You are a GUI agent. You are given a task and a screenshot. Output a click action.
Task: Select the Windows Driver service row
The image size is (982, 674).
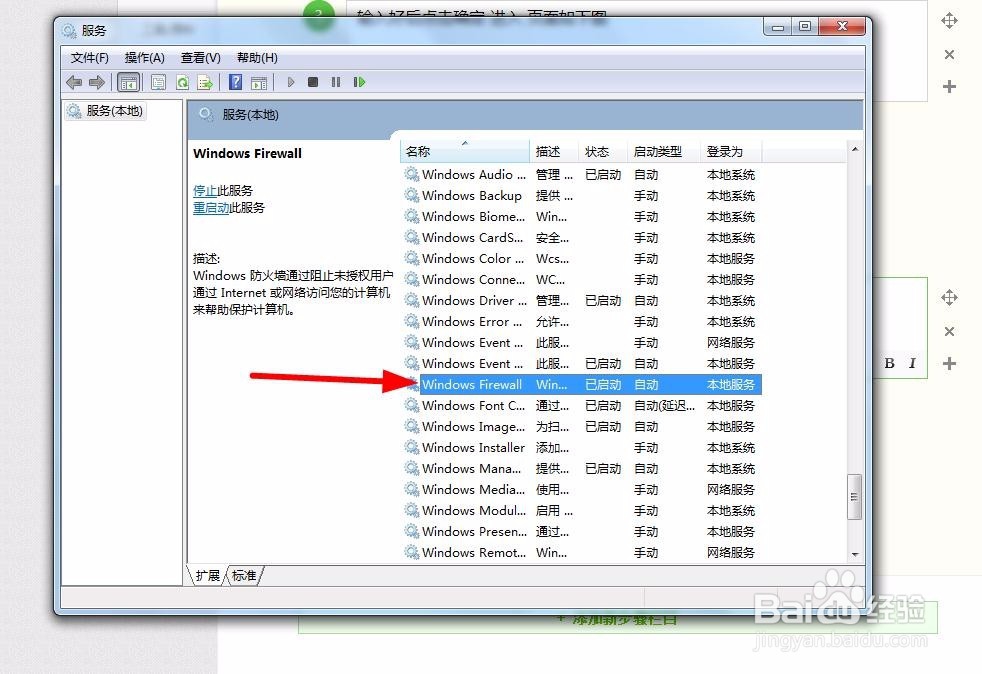click(x=581, y=301)
